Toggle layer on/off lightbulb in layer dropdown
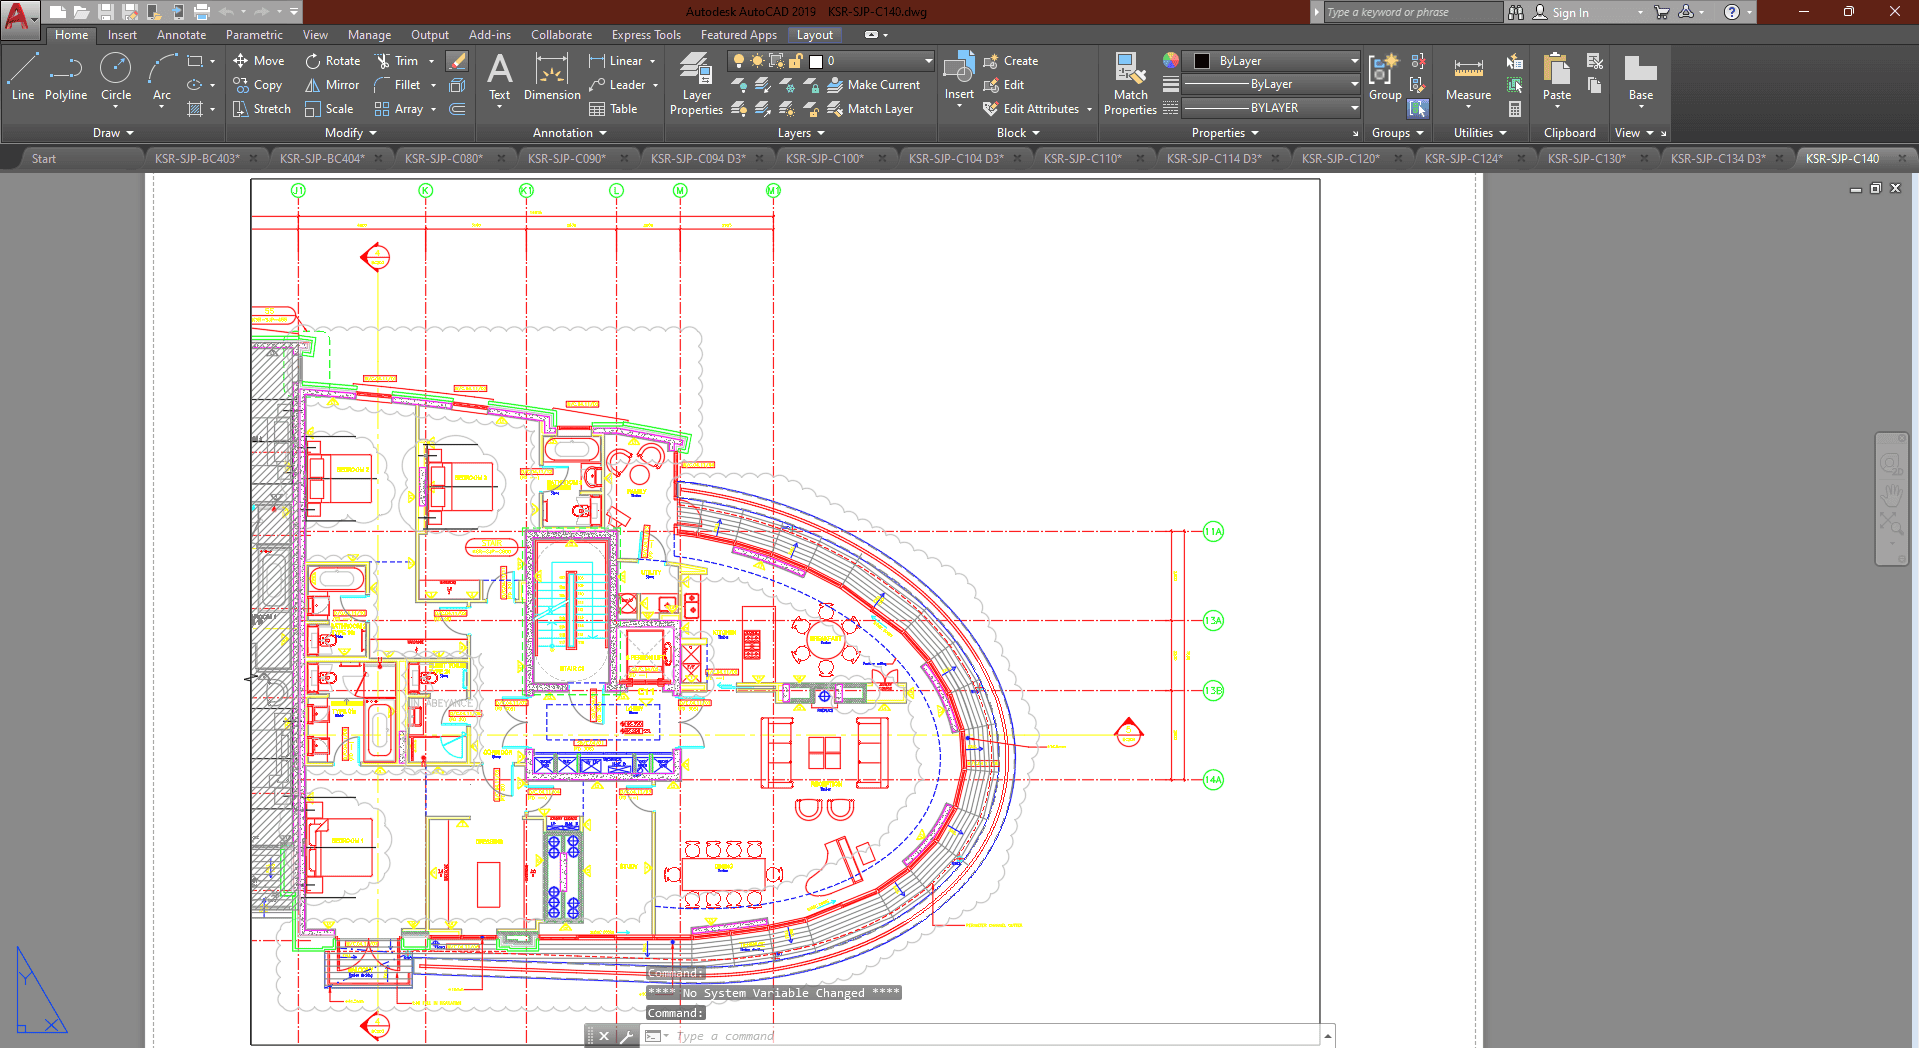Viewport: 1919px width, 1048px height. 739,61
